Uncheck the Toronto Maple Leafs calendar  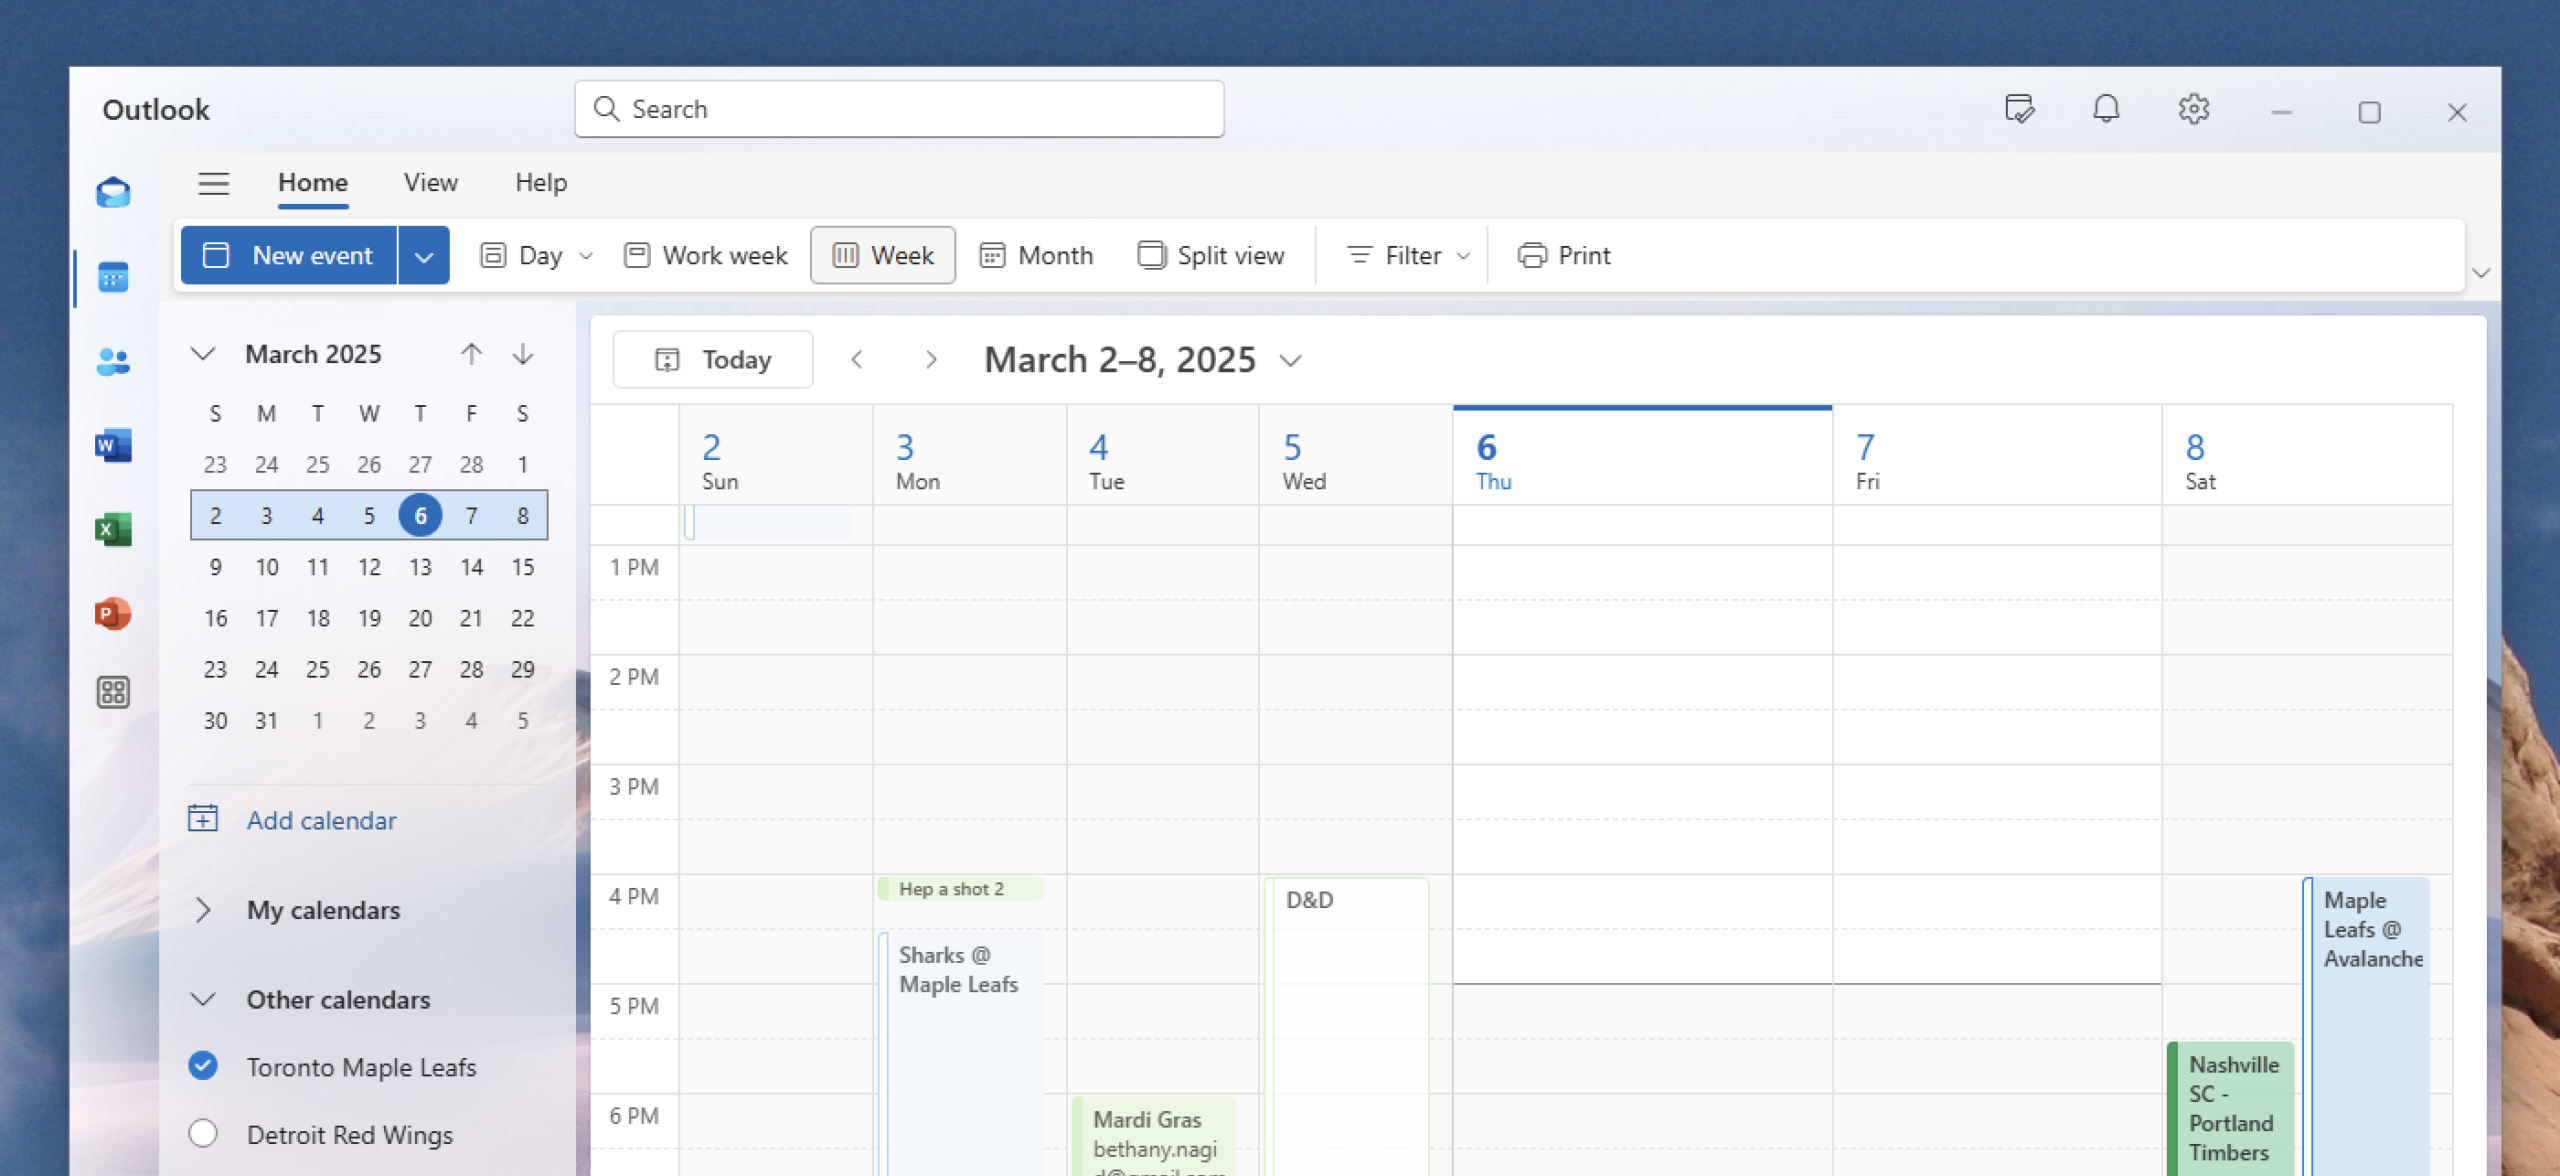(203, 1066)
